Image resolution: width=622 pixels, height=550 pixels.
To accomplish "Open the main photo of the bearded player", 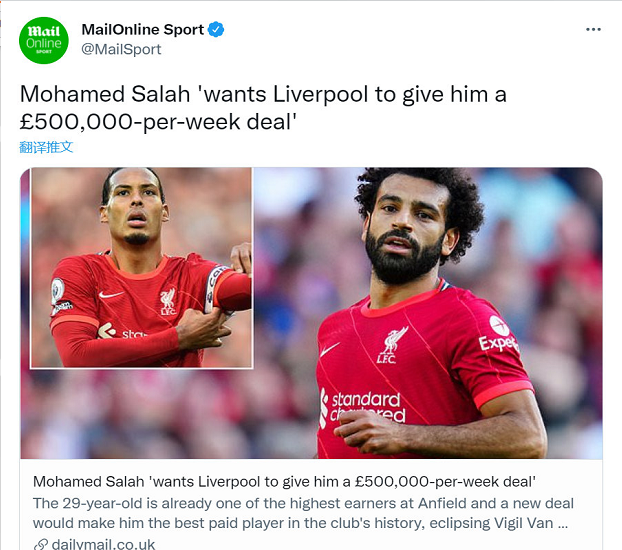I will tap(428, 313).
